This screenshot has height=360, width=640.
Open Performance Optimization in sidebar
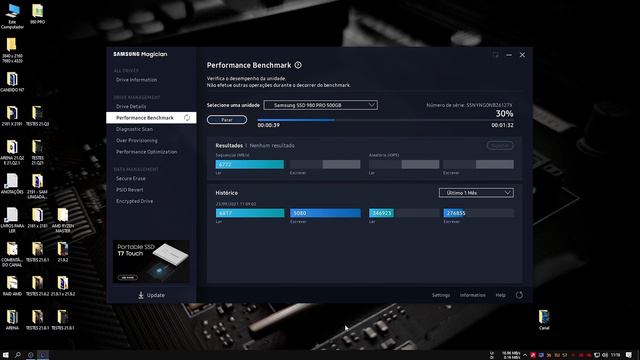click(147, 152)
